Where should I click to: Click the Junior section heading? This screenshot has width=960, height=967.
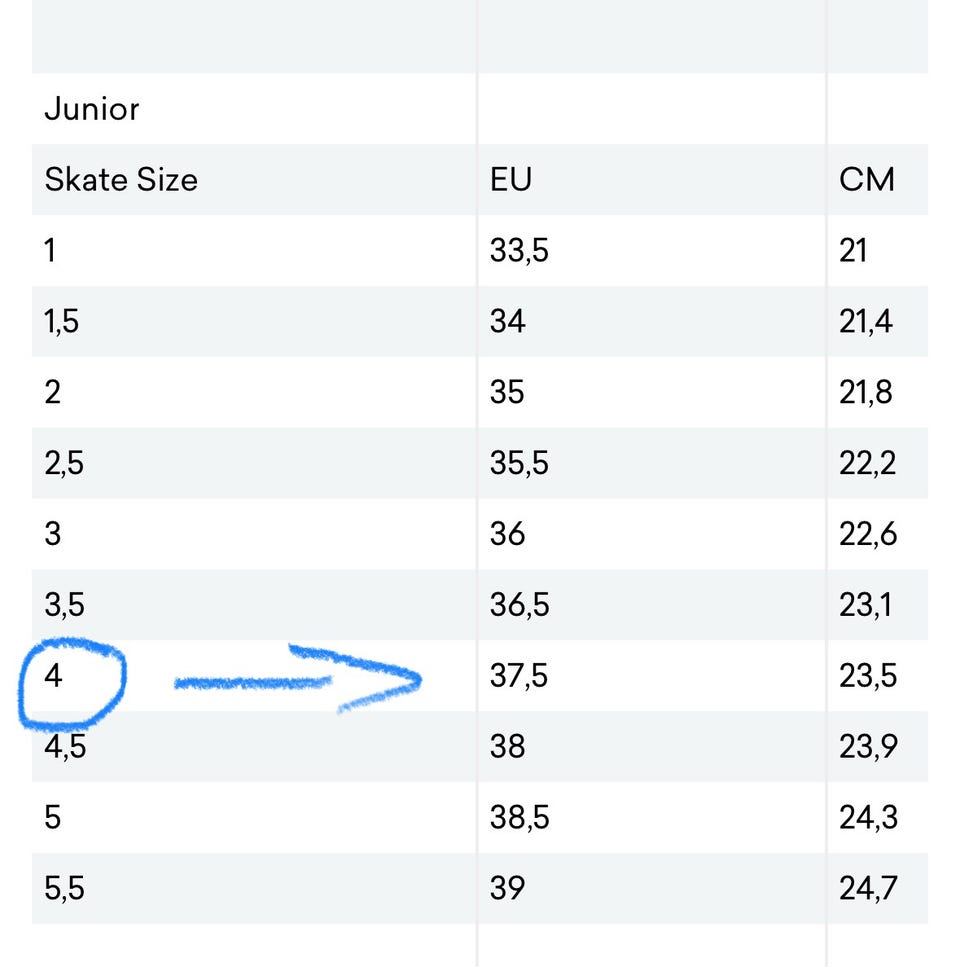click(92, 109)
